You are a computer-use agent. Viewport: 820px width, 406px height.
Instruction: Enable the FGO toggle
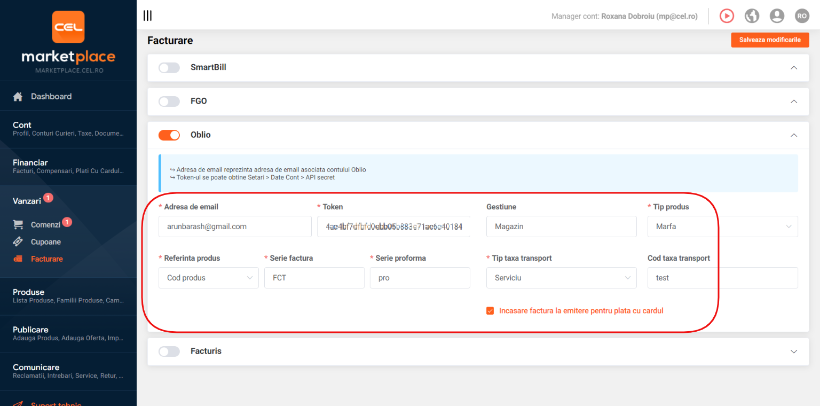169,102
